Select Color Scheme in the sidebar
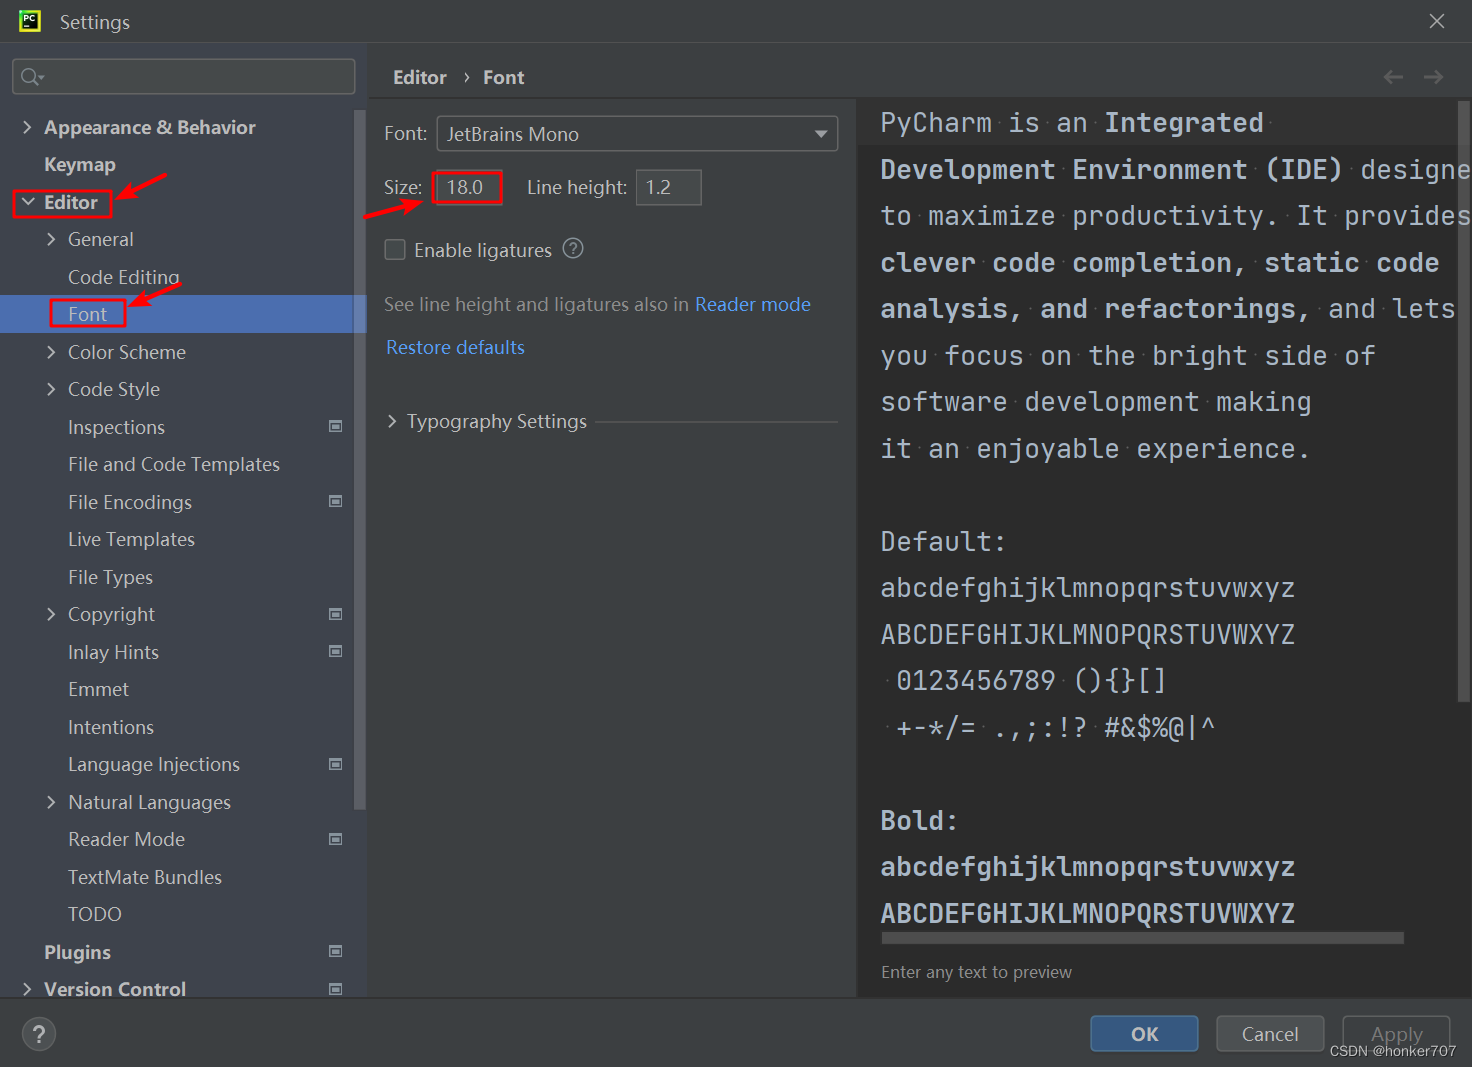This screenshot has height=1067, width=1472. pyautogui.click(x=127, y=352)
